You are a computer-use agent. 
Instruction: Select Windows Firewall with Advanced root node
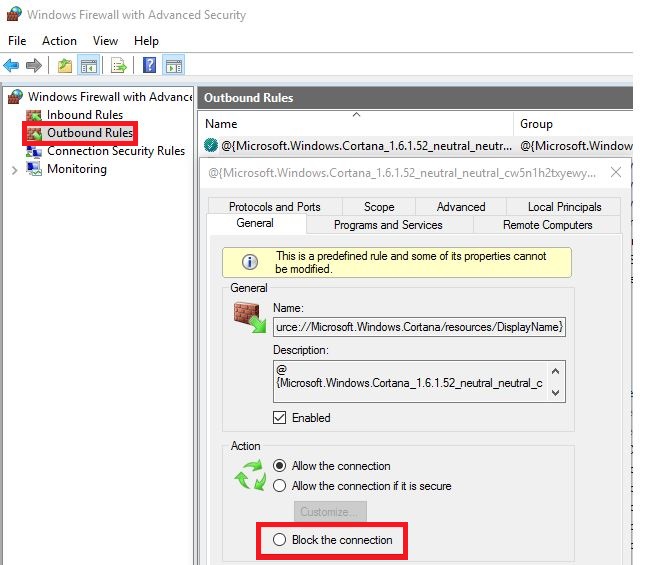click(x=110, y=97)
